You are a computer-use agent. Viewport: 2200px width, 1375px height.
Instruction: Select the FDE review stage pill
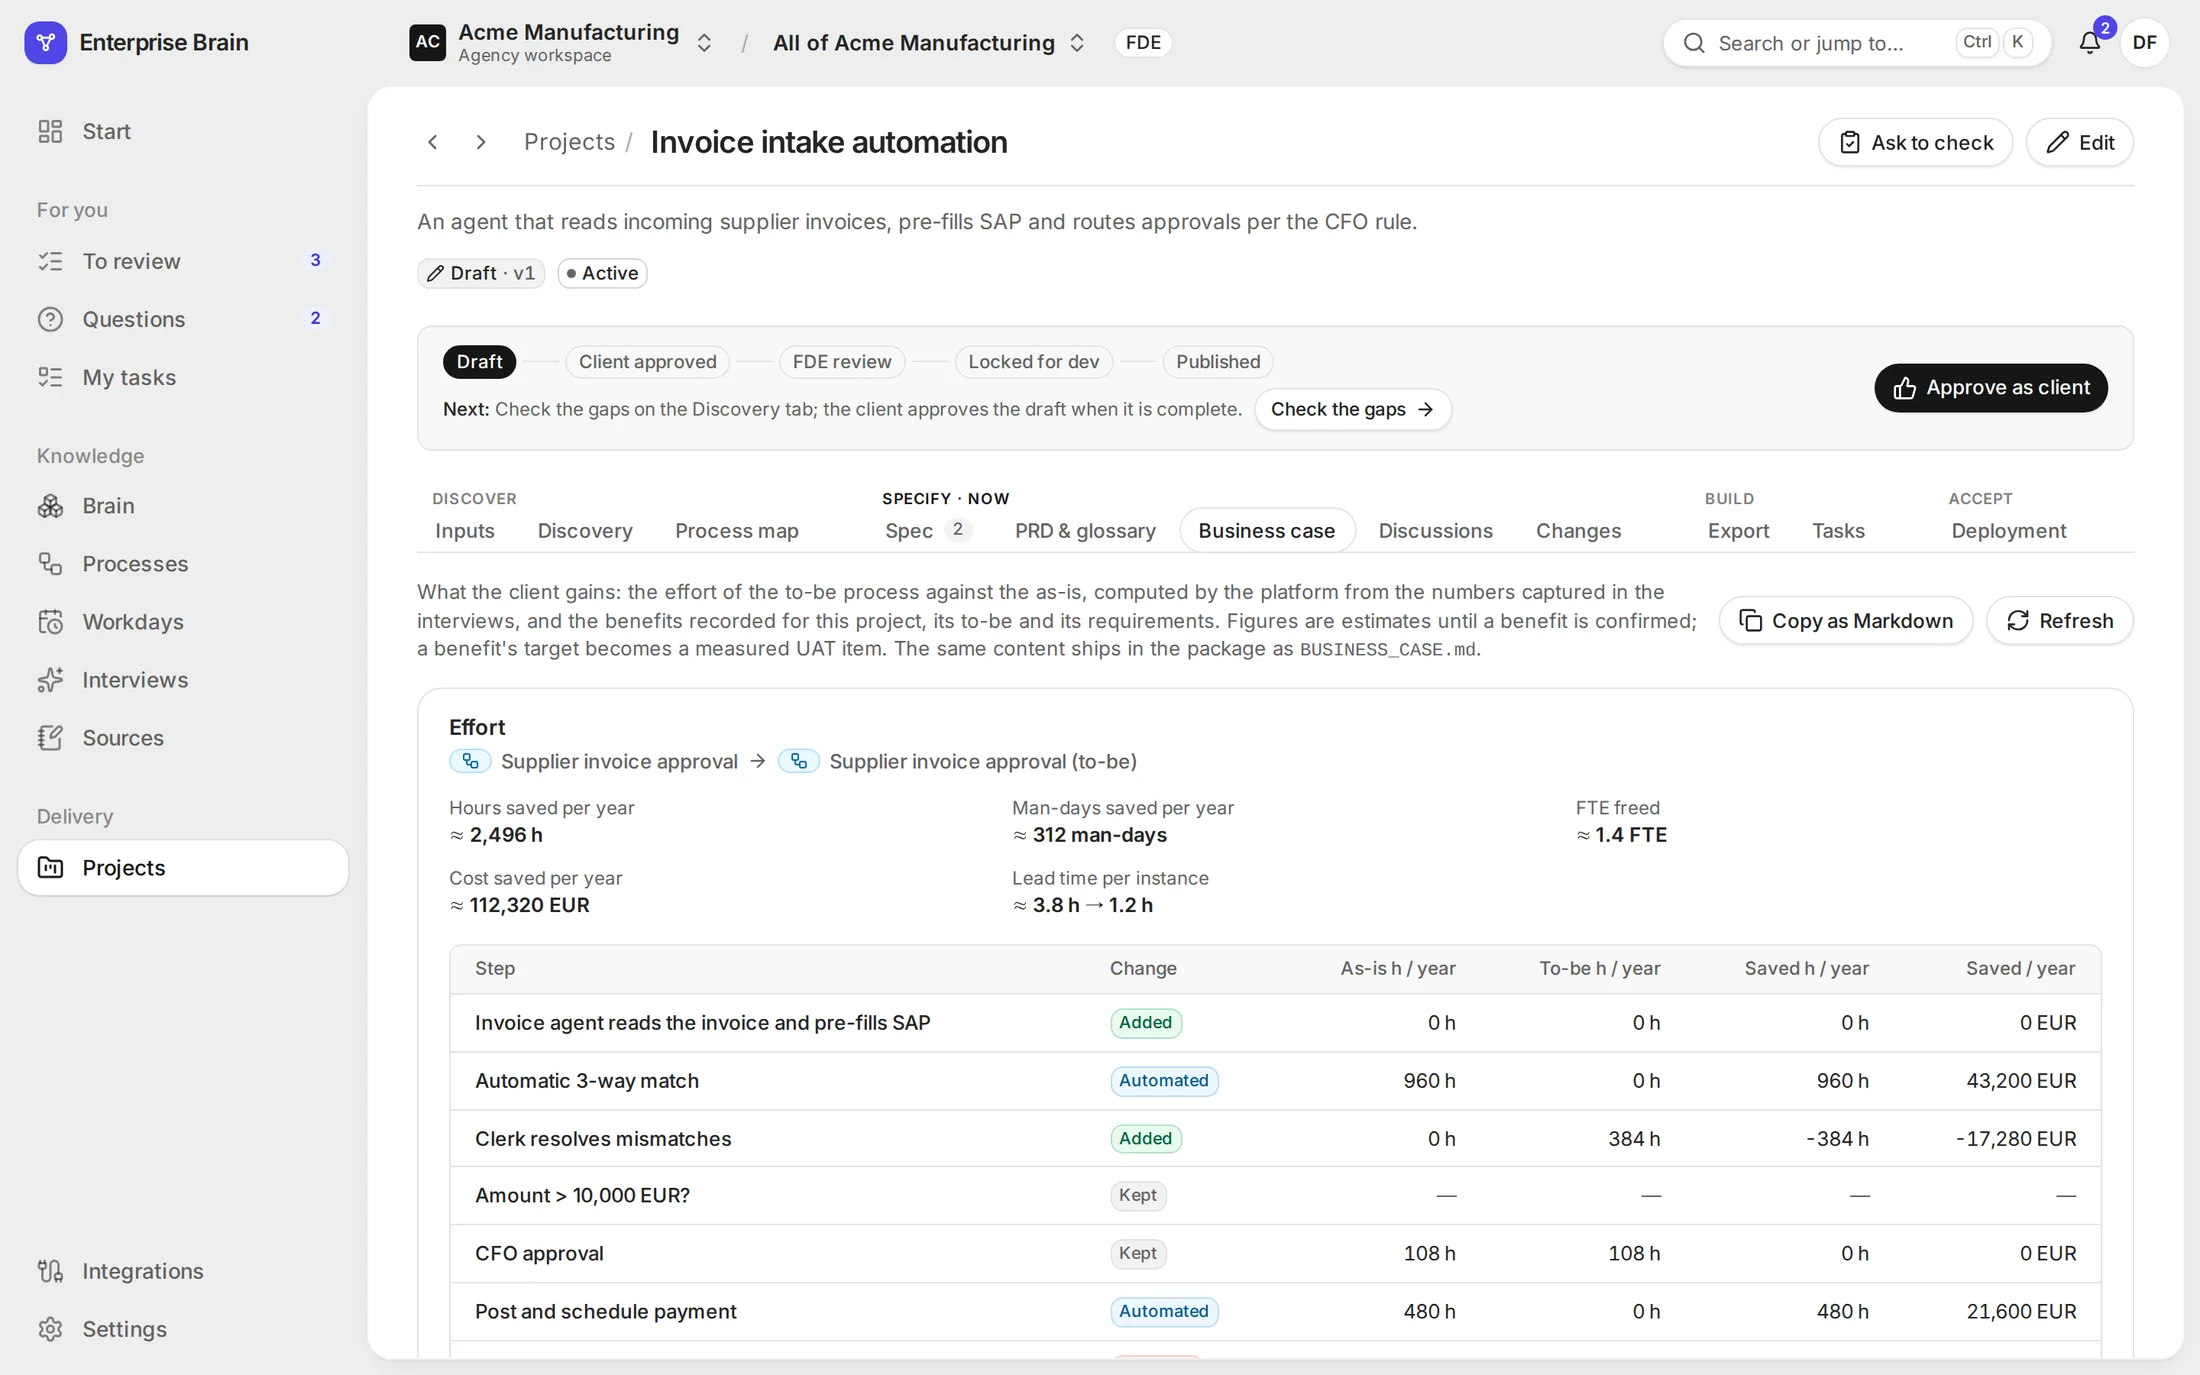click(842, 362)
